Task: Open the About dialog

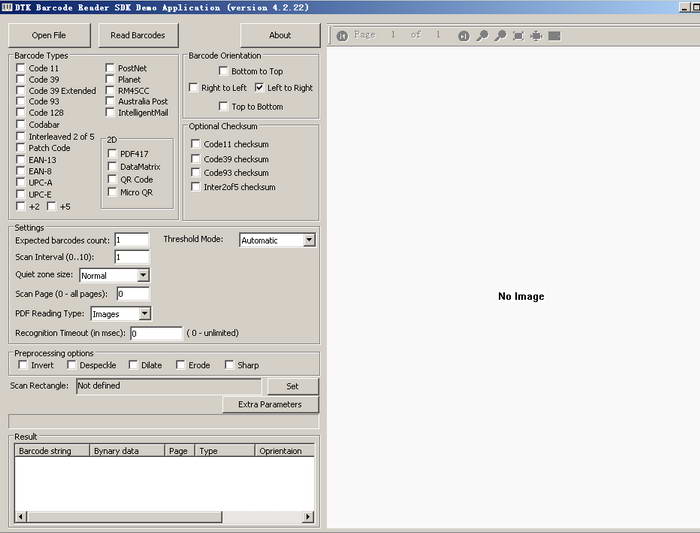Action: pyautogui.click(x=280, y=35)
